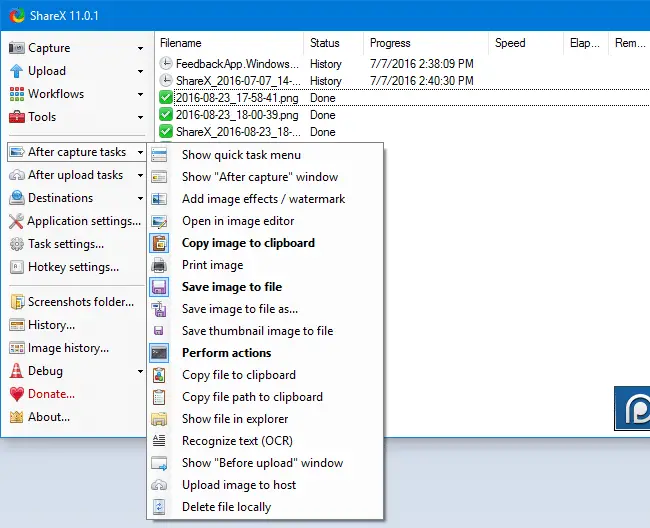
Task: Click the Show quick task menu icon
Action: coord(159,155)
